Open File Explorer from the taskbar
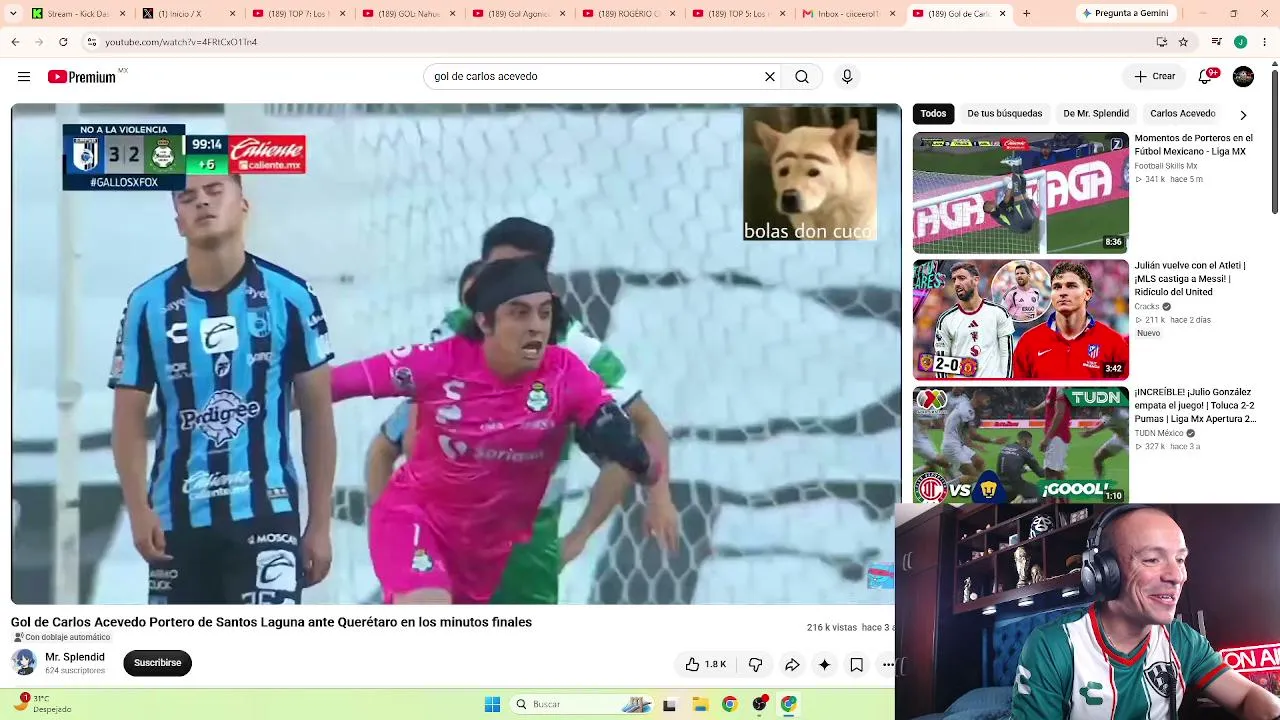 coord(700,704)
